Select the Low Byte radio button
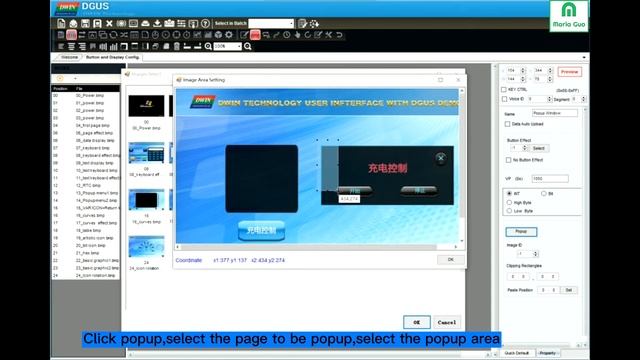Screen dimensions: 640x360 [x=509, y=211]
